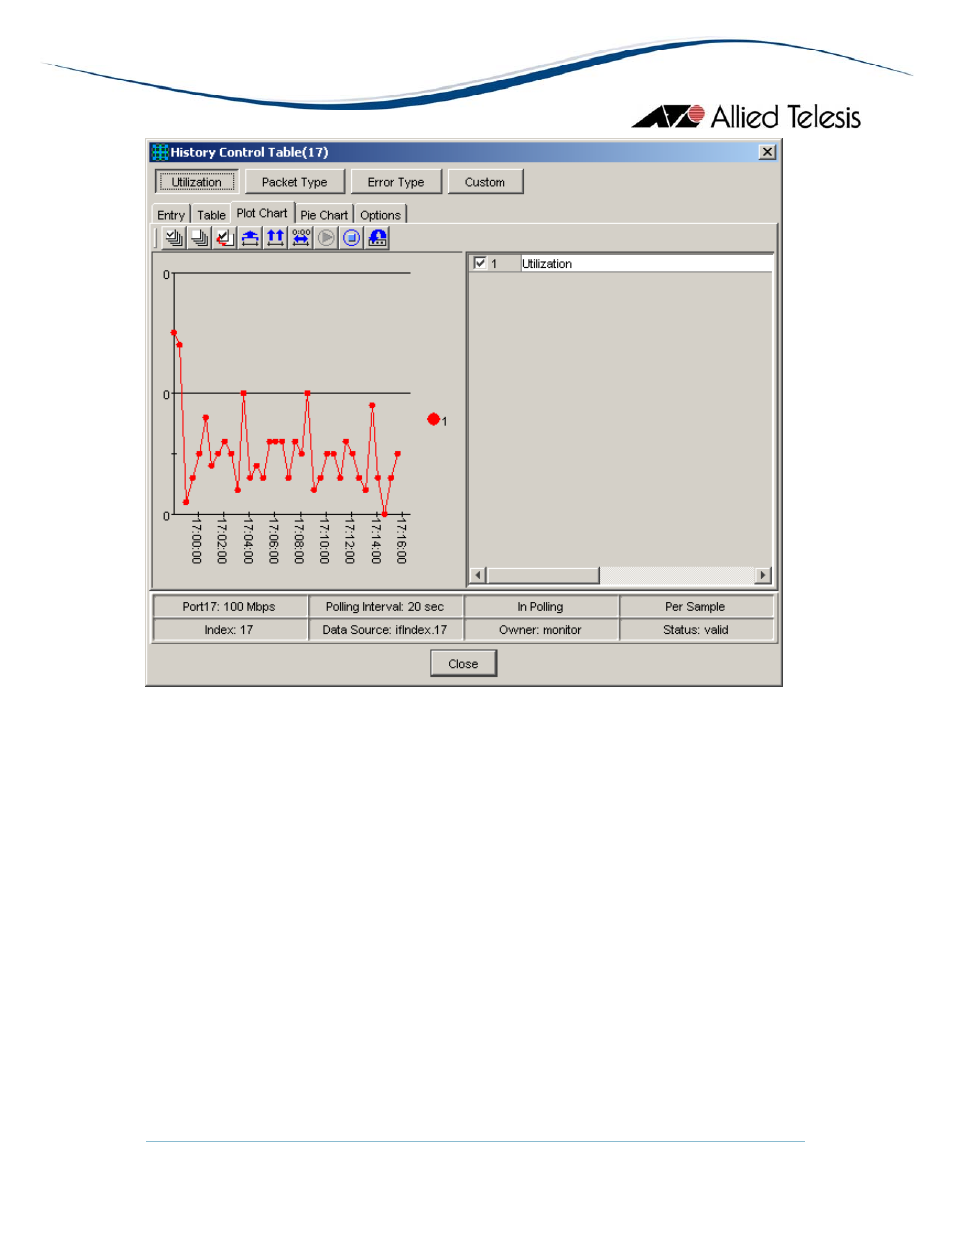Click the legend list scroll right arrow
This screenshot has height=1235, width=954.
pos(763,575)
